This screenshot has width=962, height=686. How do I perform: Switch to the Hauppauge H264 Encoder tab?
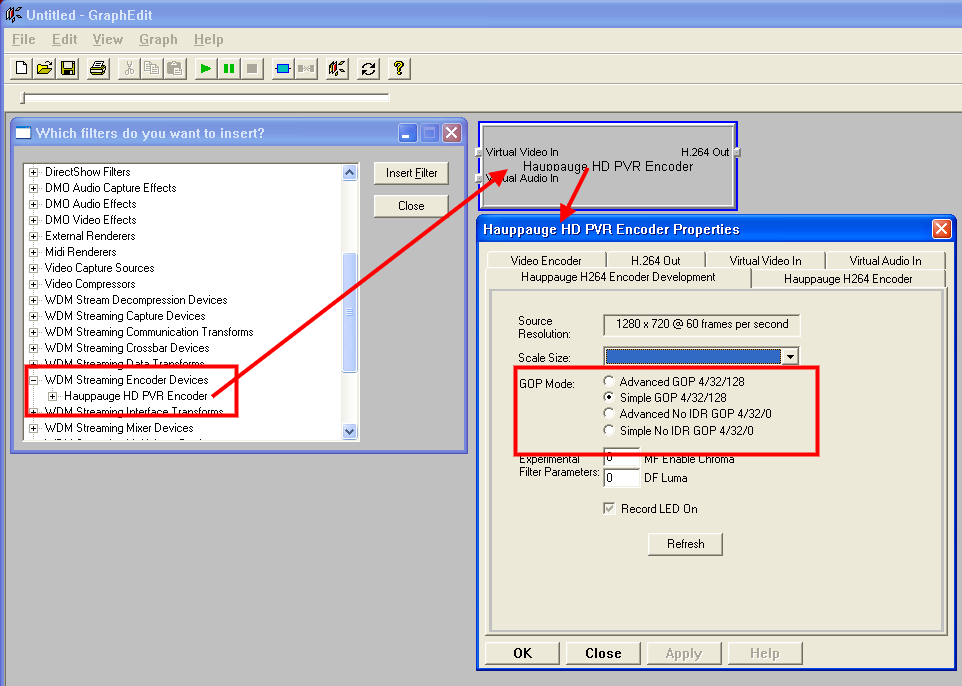(x=848, y=279)
